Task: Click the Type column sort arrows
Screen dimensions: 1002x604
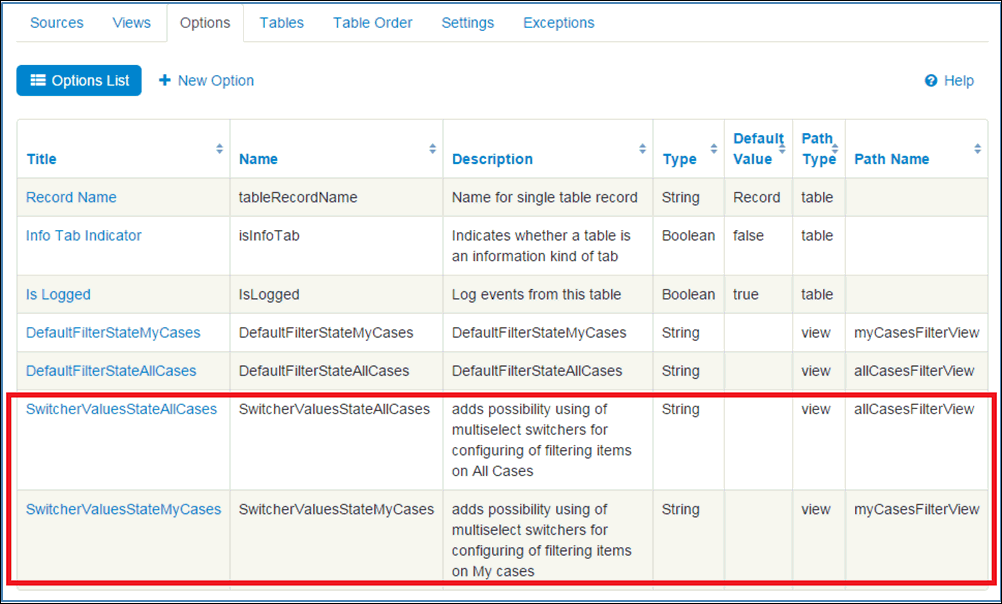Action: pyautogui.click(x=714, y=149)
